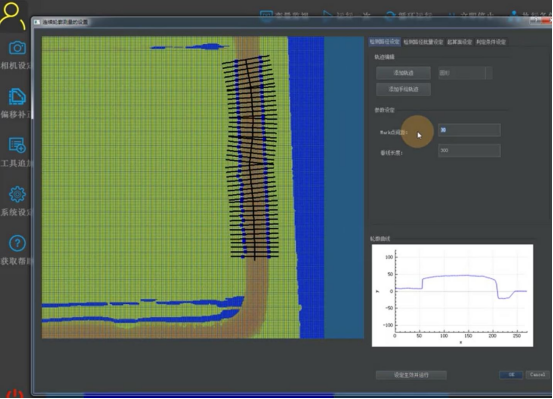Image resolution: width=553 pixels, height=399 pixels.
Task: Click the red power icon at the sidebar bottom
Action: click(15, 394)
